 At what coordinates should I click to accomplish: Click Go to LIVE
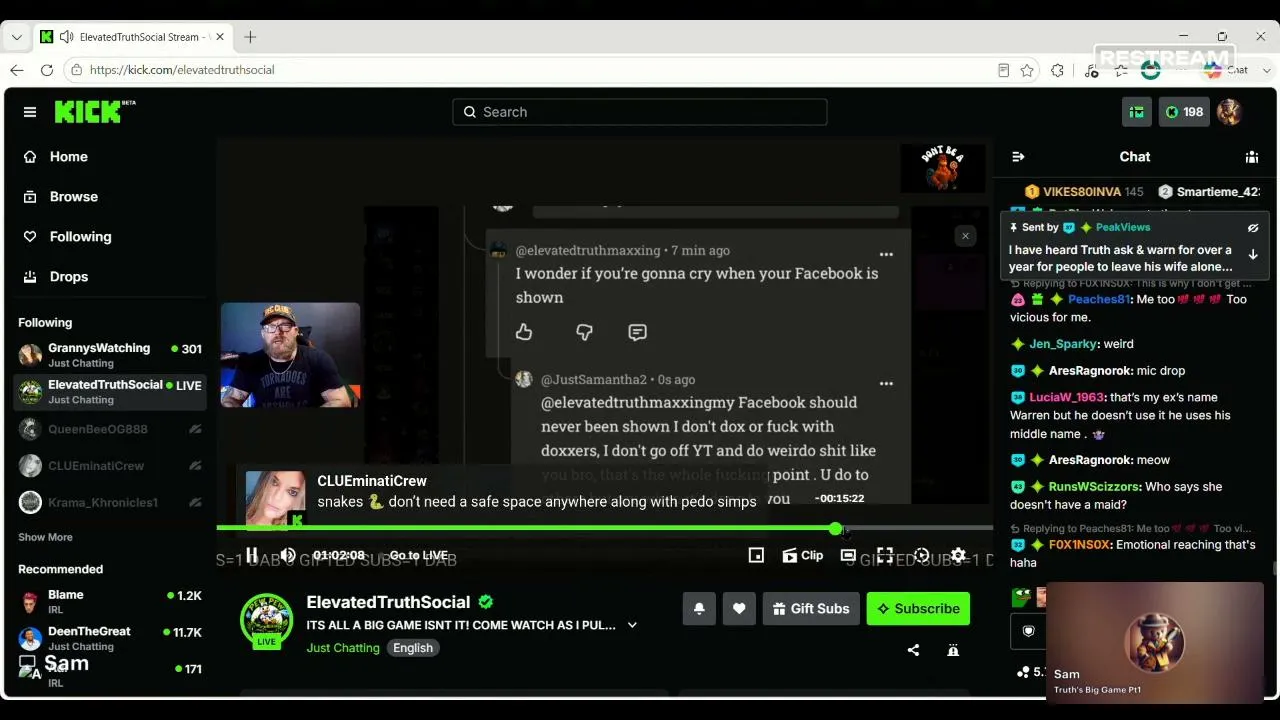pos(418,555)
